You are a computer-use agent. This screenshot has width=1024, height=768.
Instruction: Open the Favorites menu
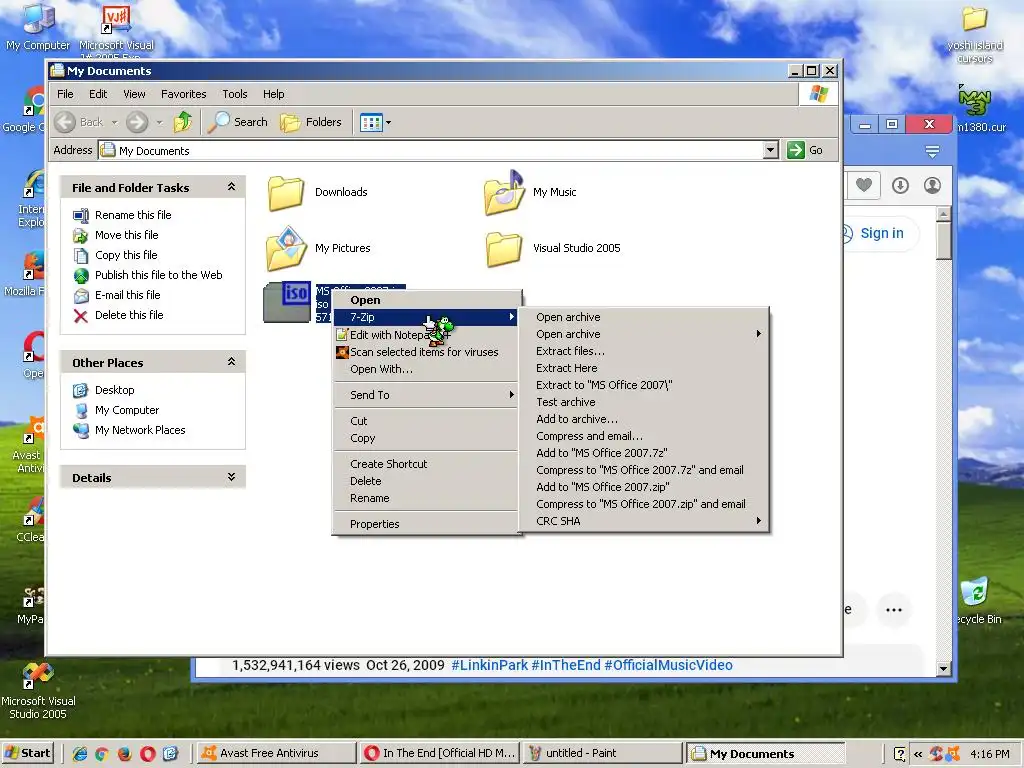(x=184, y=94)
